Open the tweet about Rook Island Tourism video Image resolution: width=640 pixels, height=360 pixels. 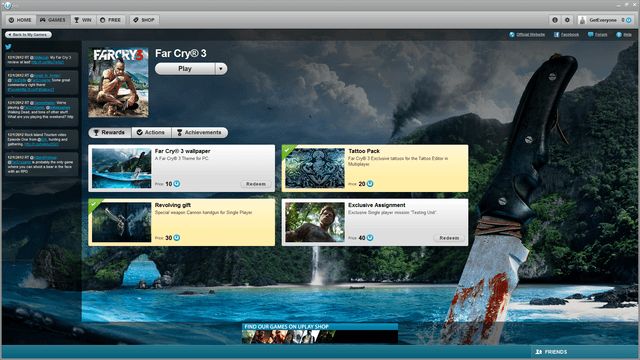pyautogui.click(x=42, y=140)
